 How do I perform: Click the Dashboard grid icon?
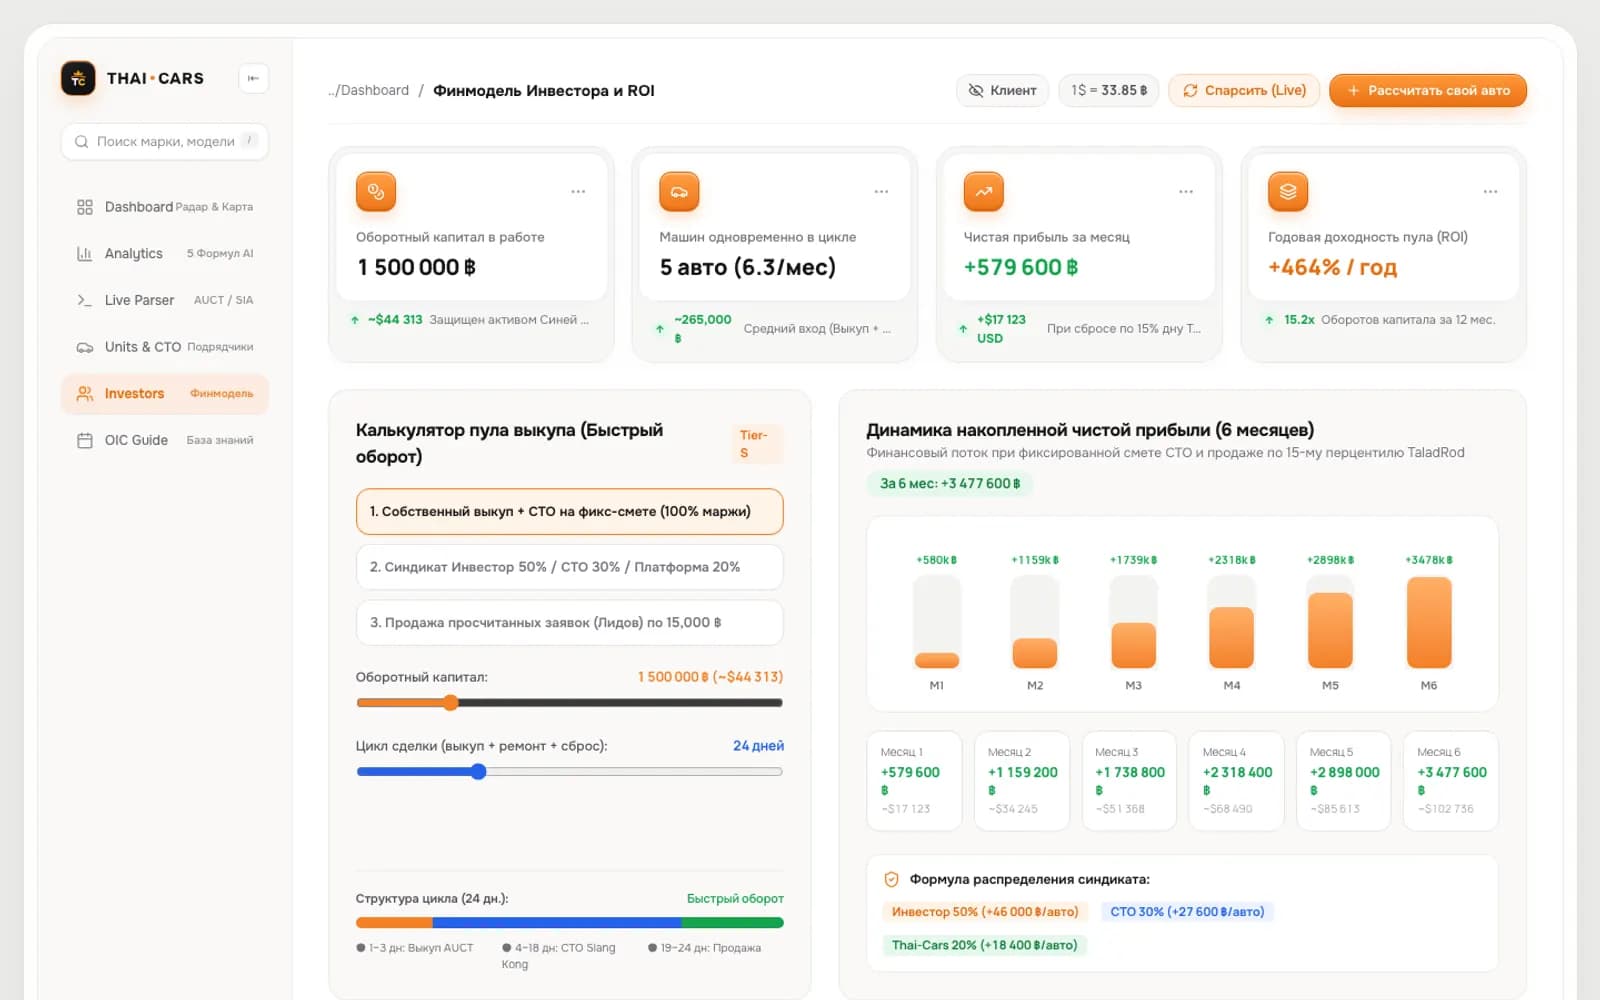tap(85, 207)
